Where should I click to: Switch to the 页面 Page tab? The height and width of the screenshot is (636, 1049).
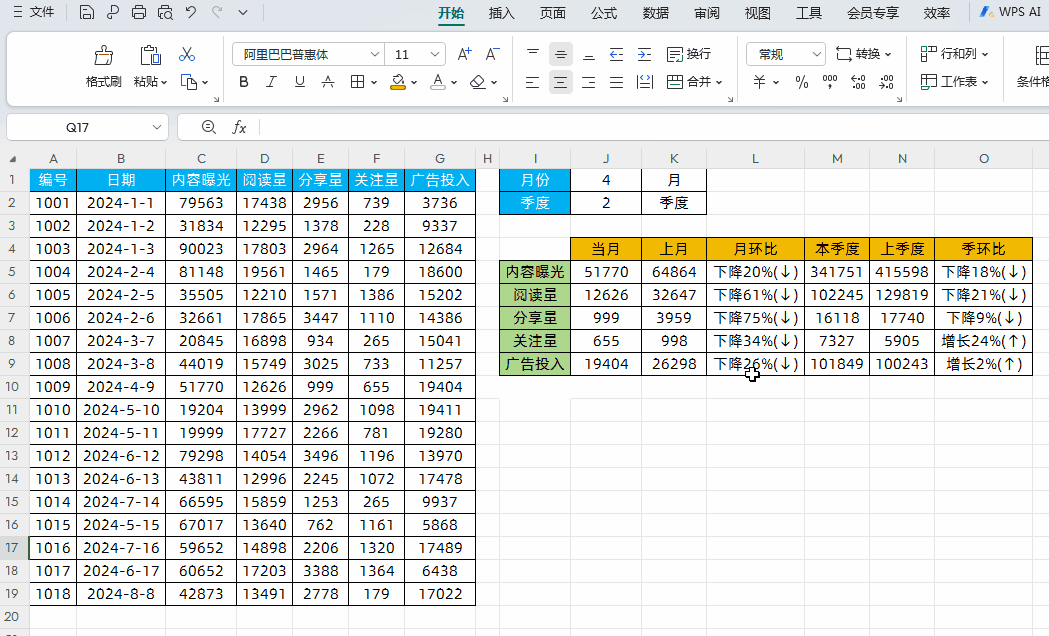553,13
